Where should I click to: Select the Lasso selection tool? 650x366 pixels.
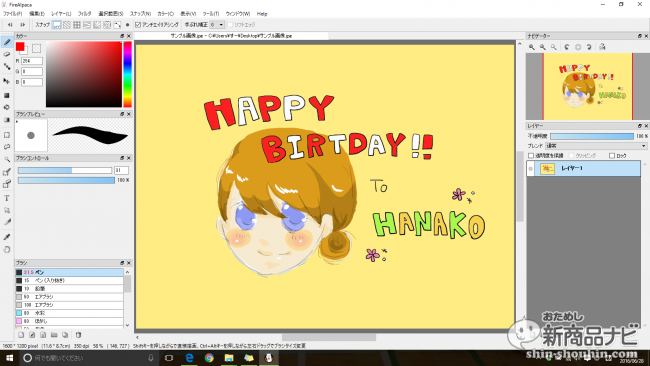point(7,147)
